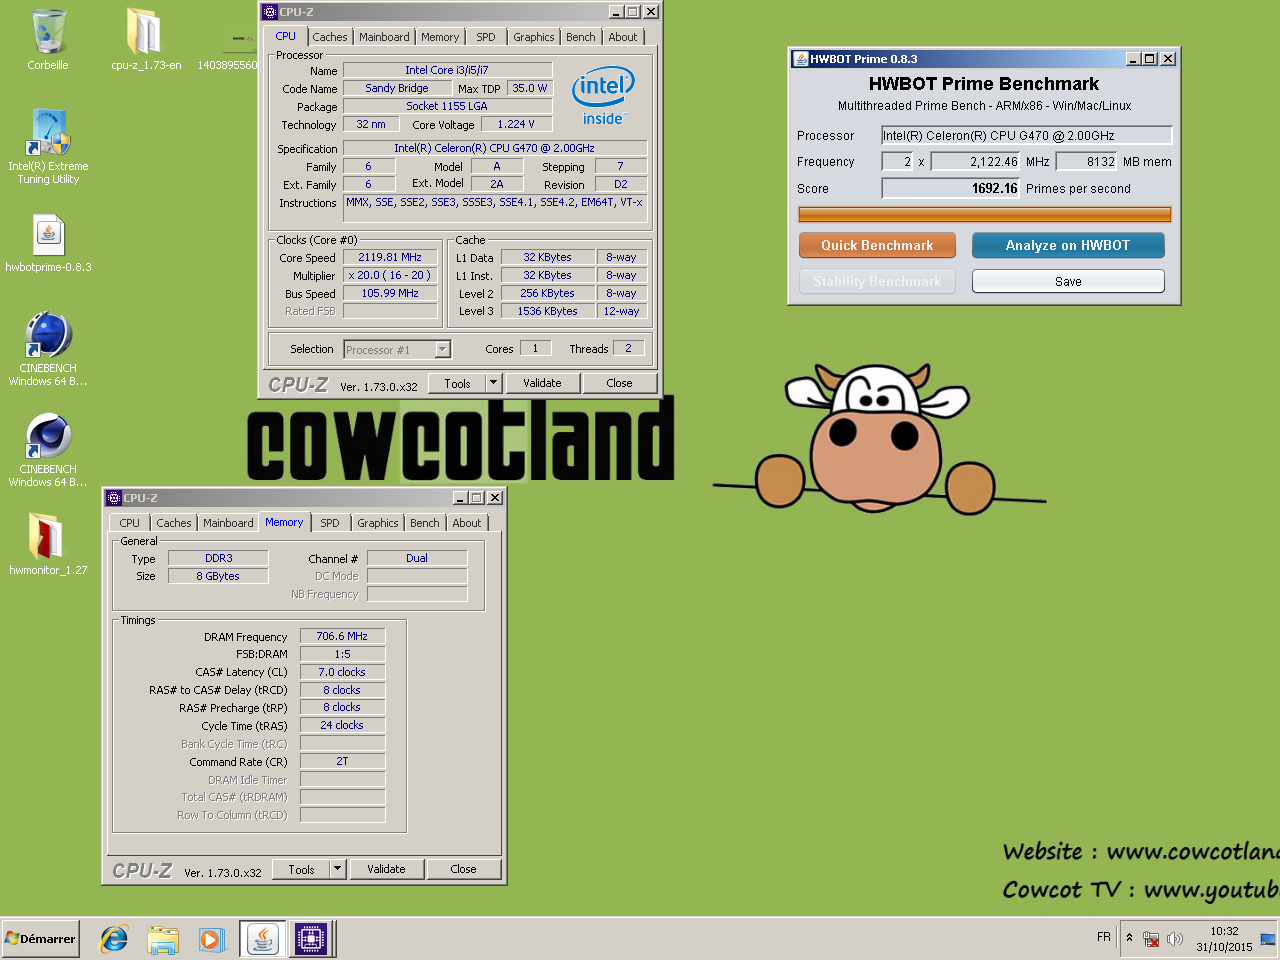
Task: Click the score field showing 1692.16
Action: 951,188
